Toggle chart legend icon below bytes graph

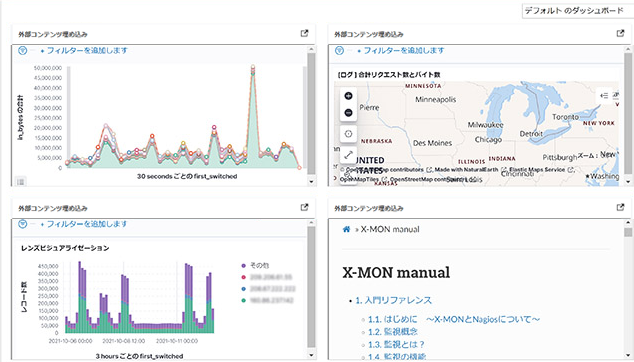pyautogui.click(x=21, y=182)
